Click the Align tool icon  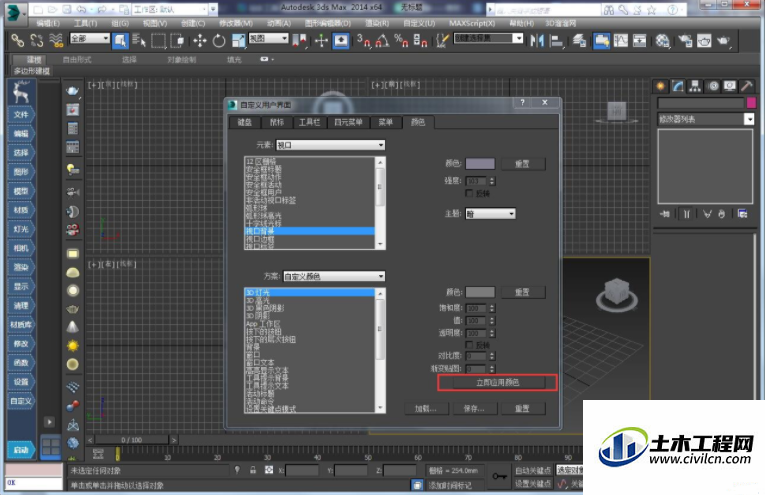(556, 41)
